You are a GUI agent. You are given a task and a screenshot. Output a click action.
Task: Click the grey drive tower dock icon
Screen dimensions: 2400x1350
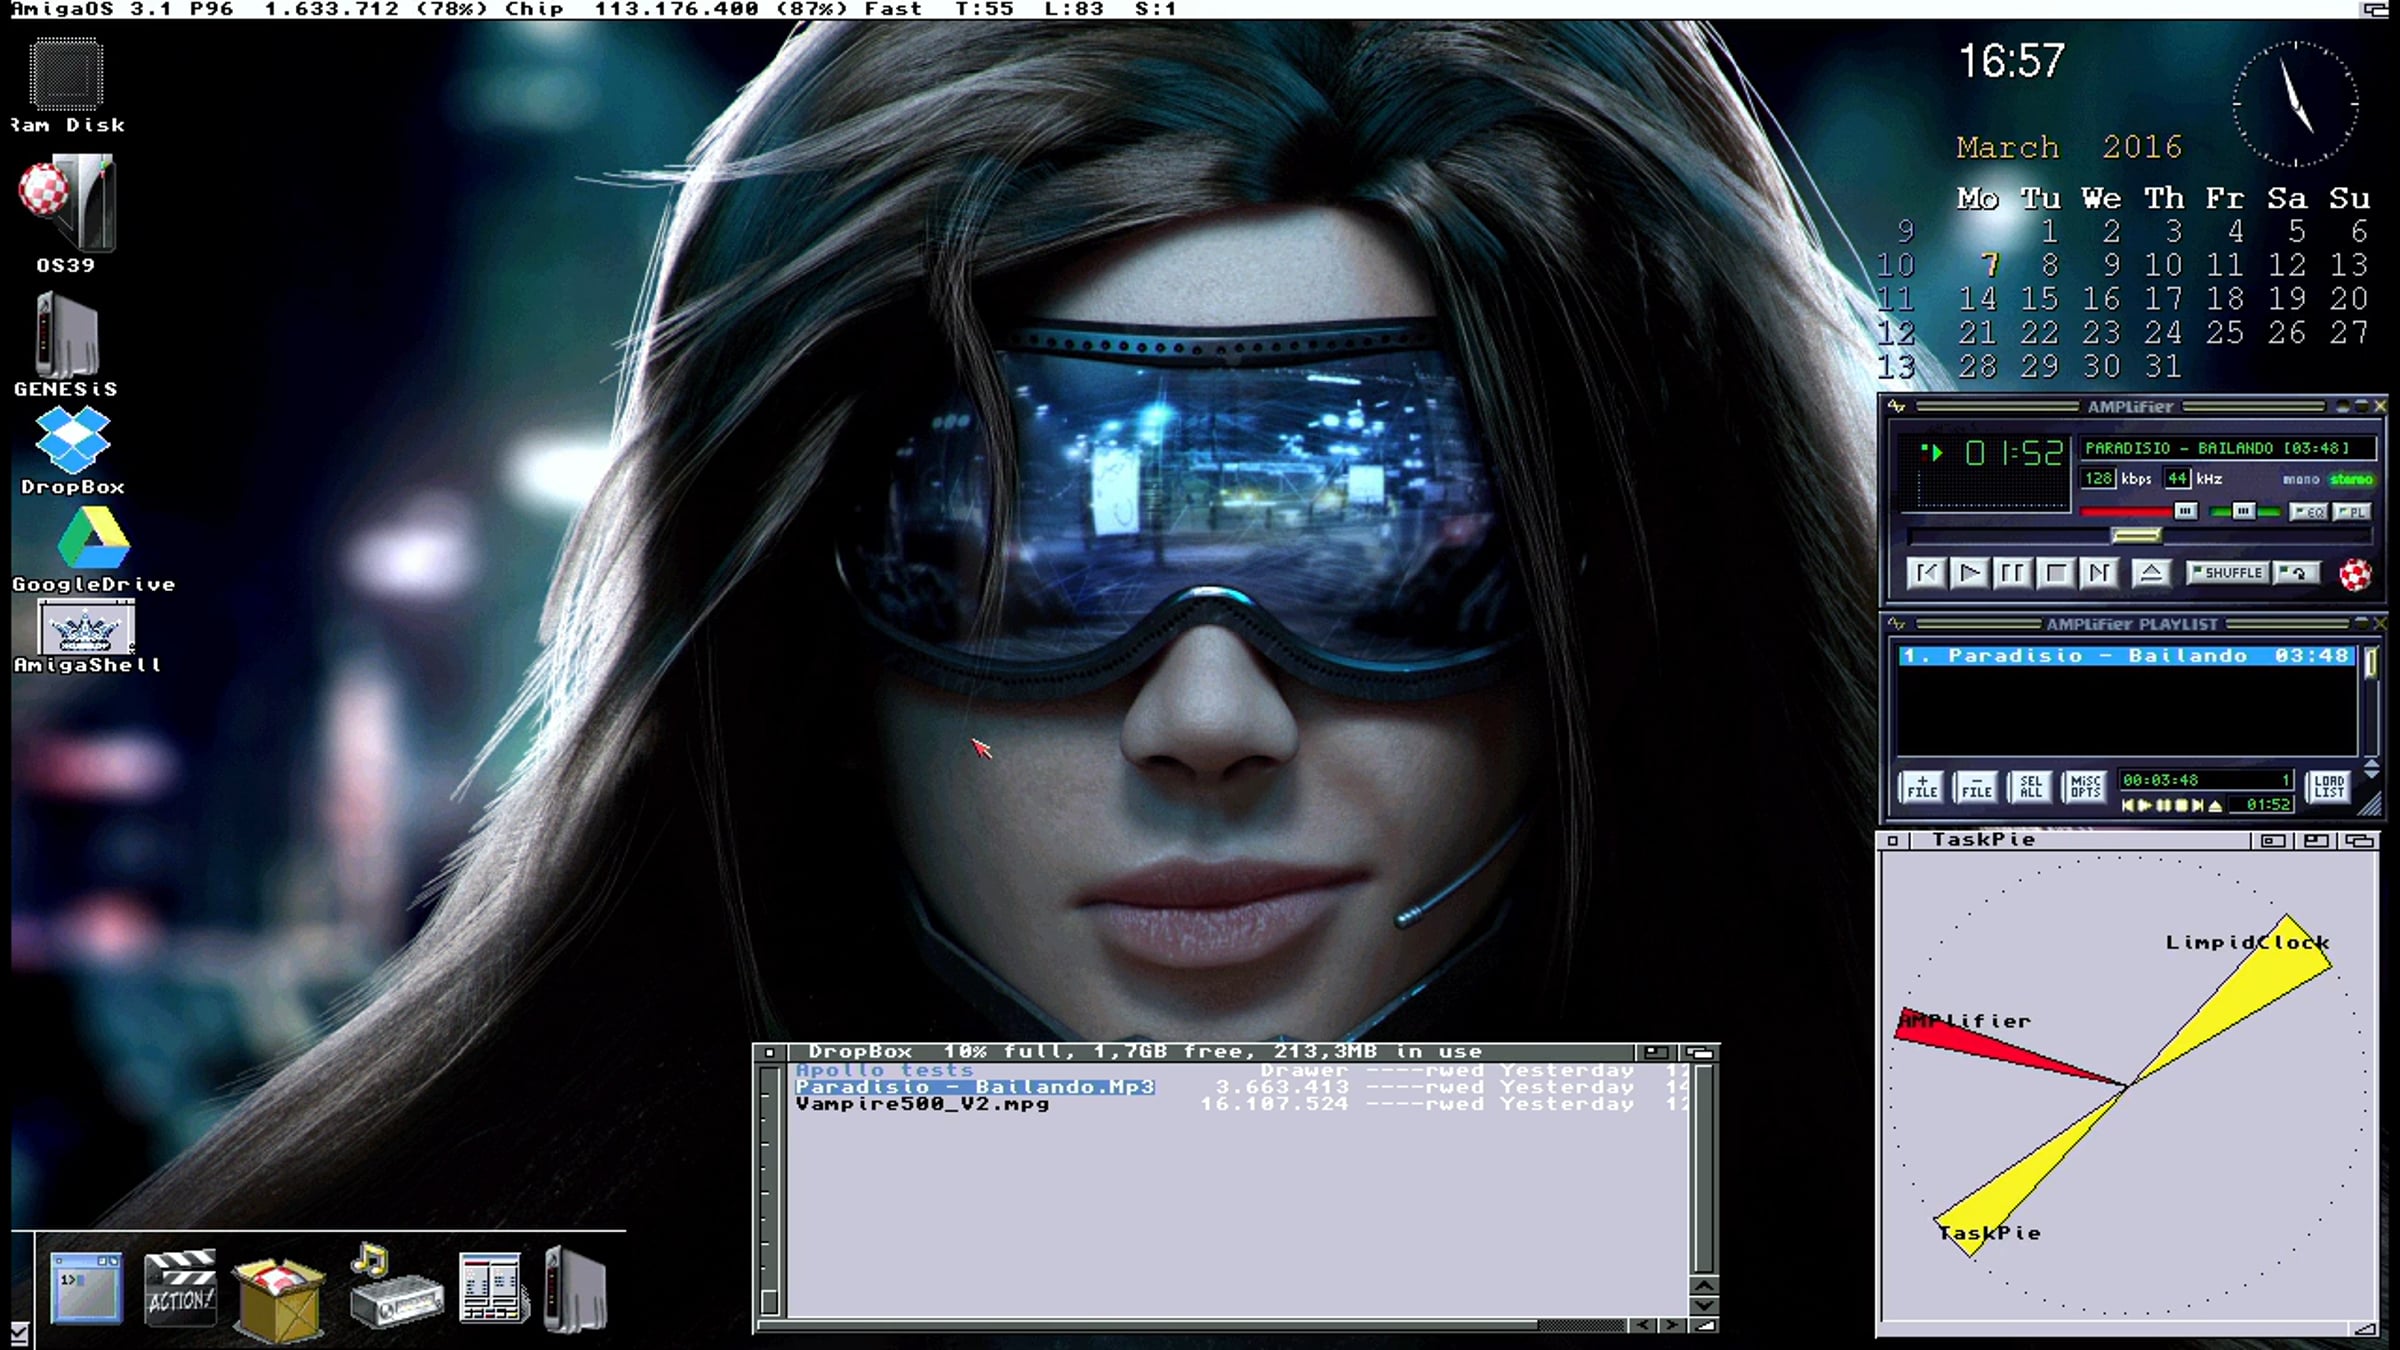pyautogui.click(x=576, y=1288)
